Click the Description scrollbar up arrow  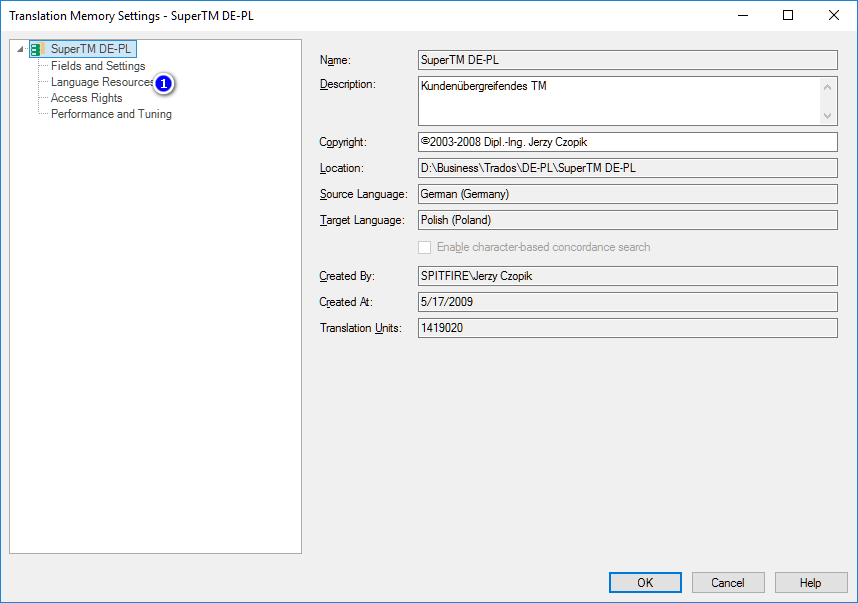[x=827, y=87]
